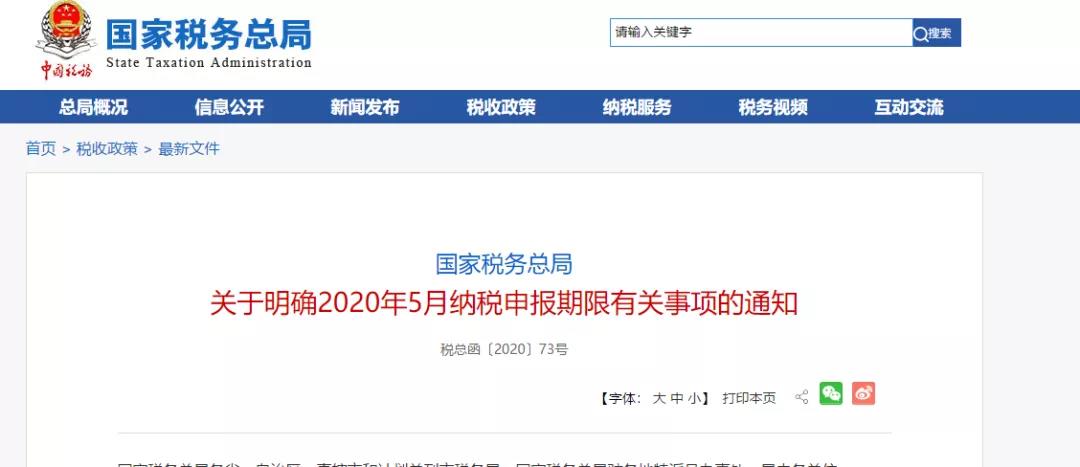Image resolution: width=1080 pixels, height=467 pixels.
Task: Open the 纳税服务 menu
Action: click(637, 107)
